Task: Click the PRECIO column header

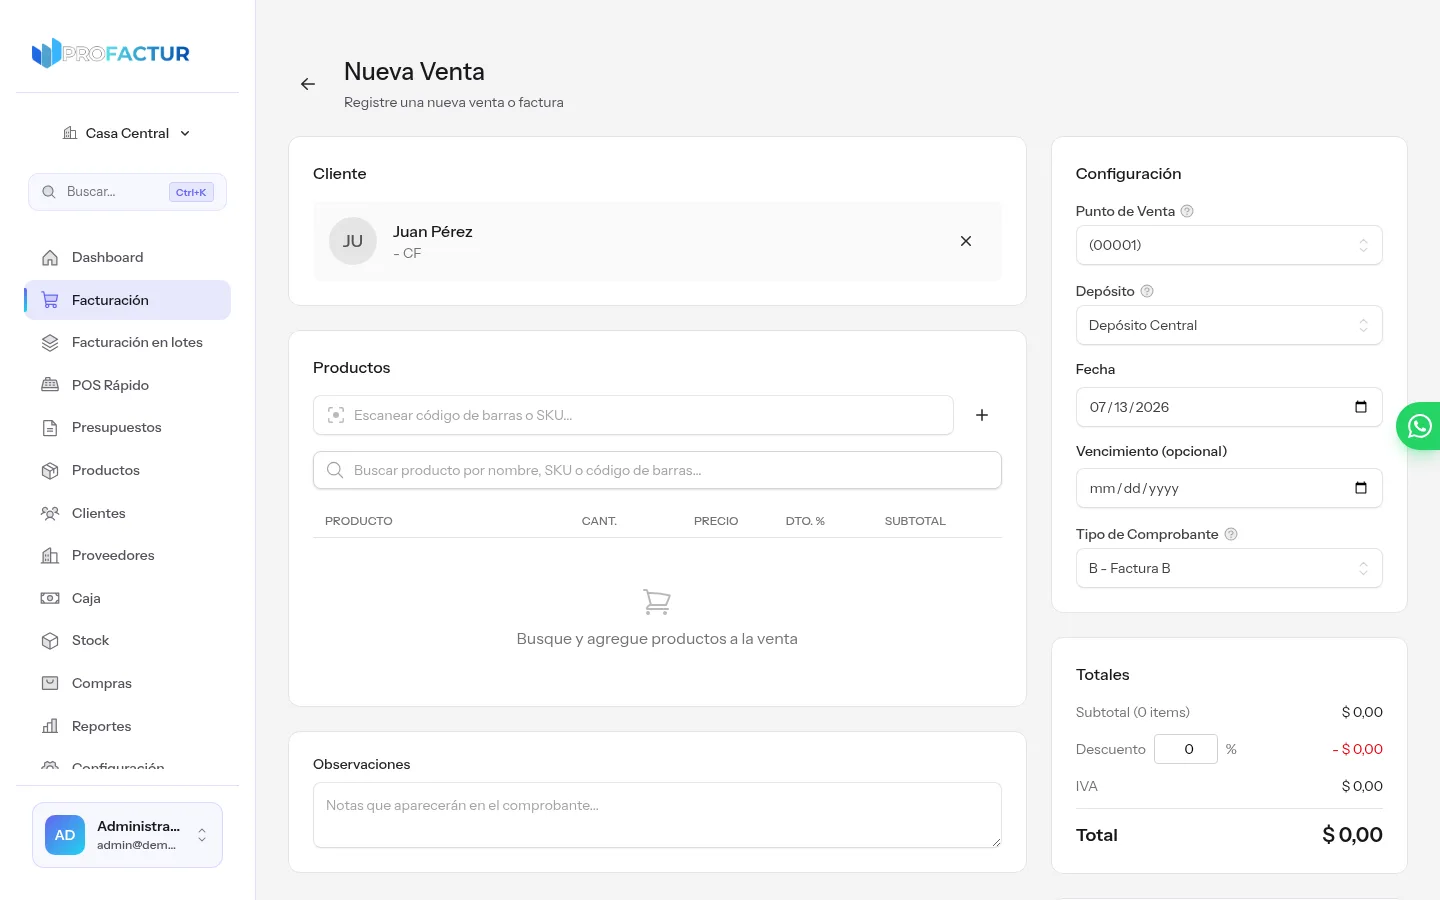Action: [716, 521]
